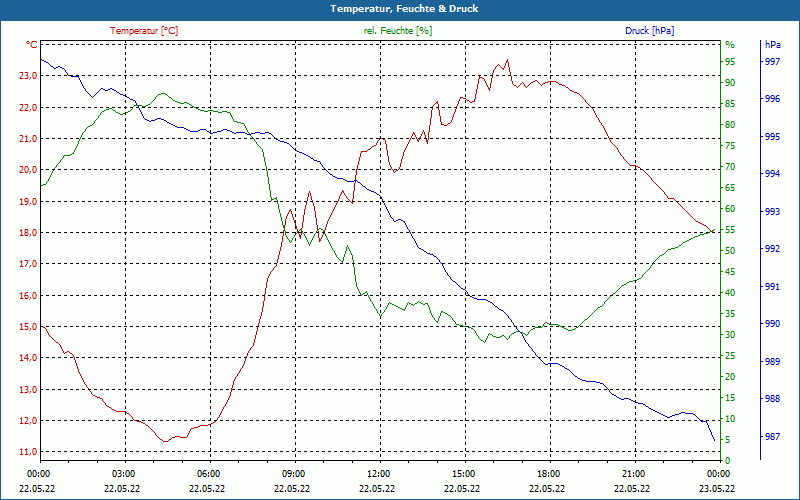Screen dimensions: 800x500
Task: Click the '15,0' temperature axis value
Action: click(x=28, y=327)
